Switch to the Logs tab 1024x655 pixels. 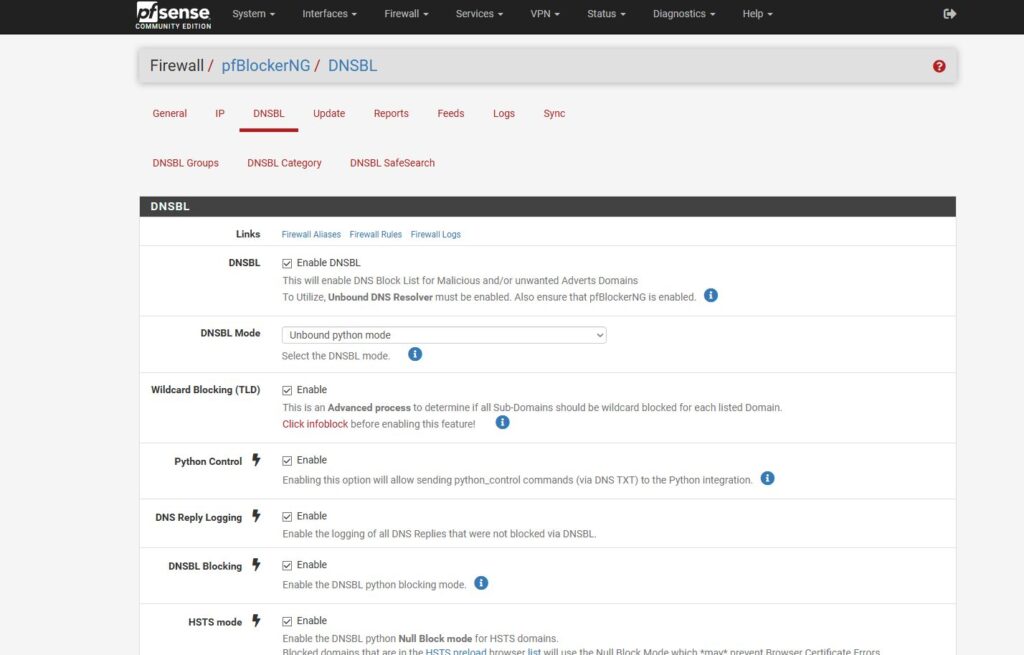click(x=504, y=114)
